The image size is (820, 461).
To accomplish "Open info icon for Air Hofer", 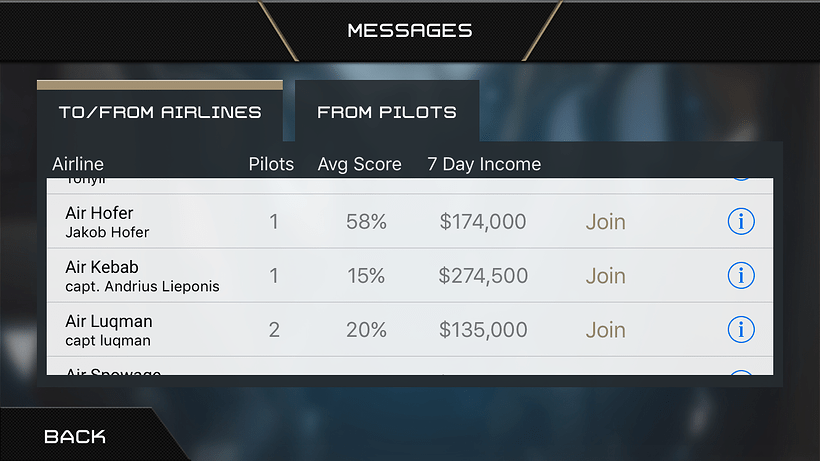I will [x=741, y=221].
